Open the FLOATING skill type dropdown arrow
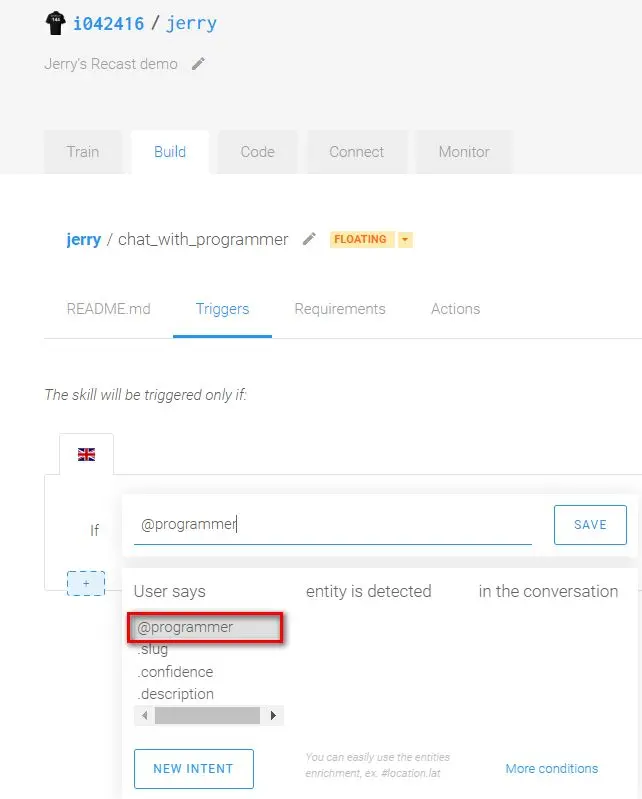642x799 pixels. click(405, 239)
